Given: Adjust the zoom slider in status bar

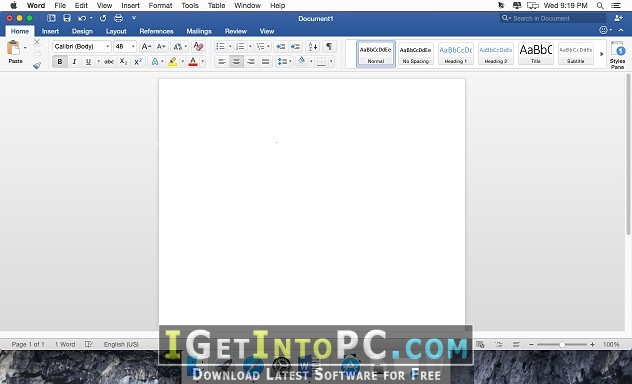Looking at the screenshot, I should [x=562, y=345].
